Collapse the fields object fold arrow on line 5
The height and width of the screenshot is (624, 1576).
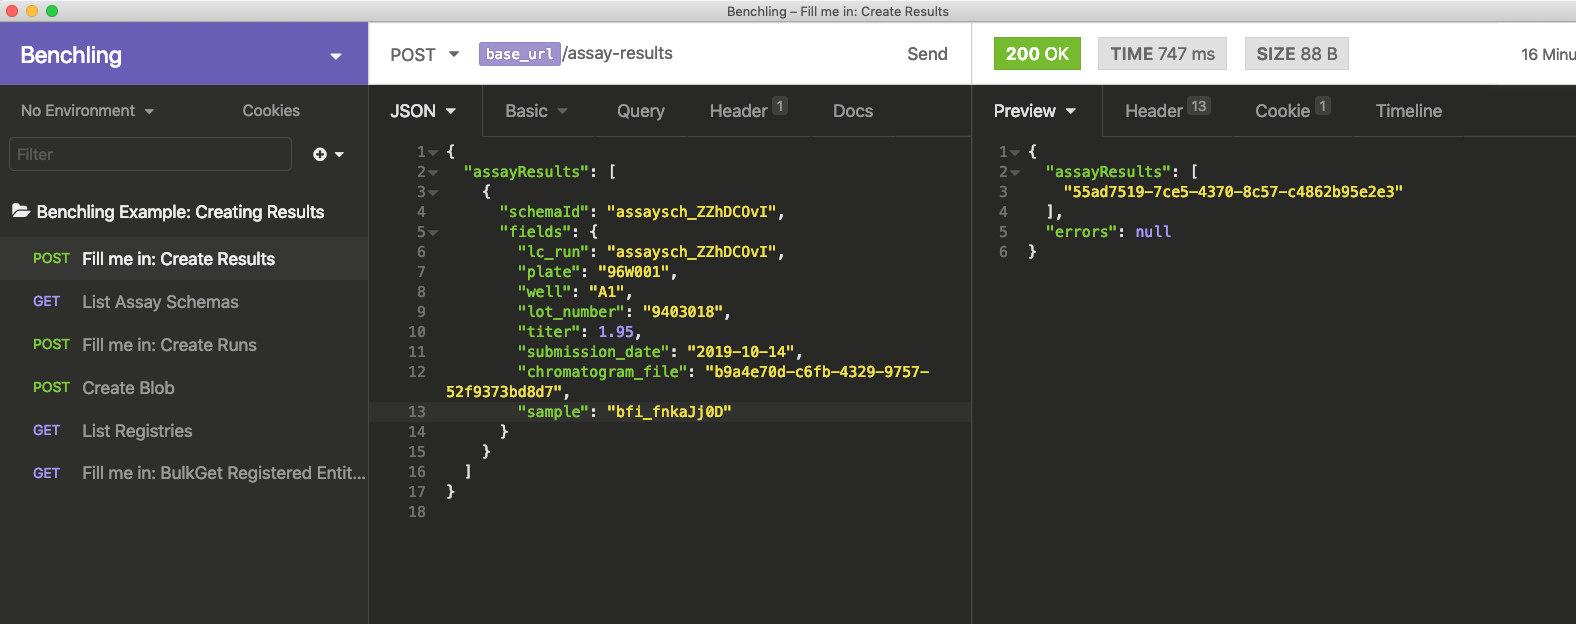433,233
